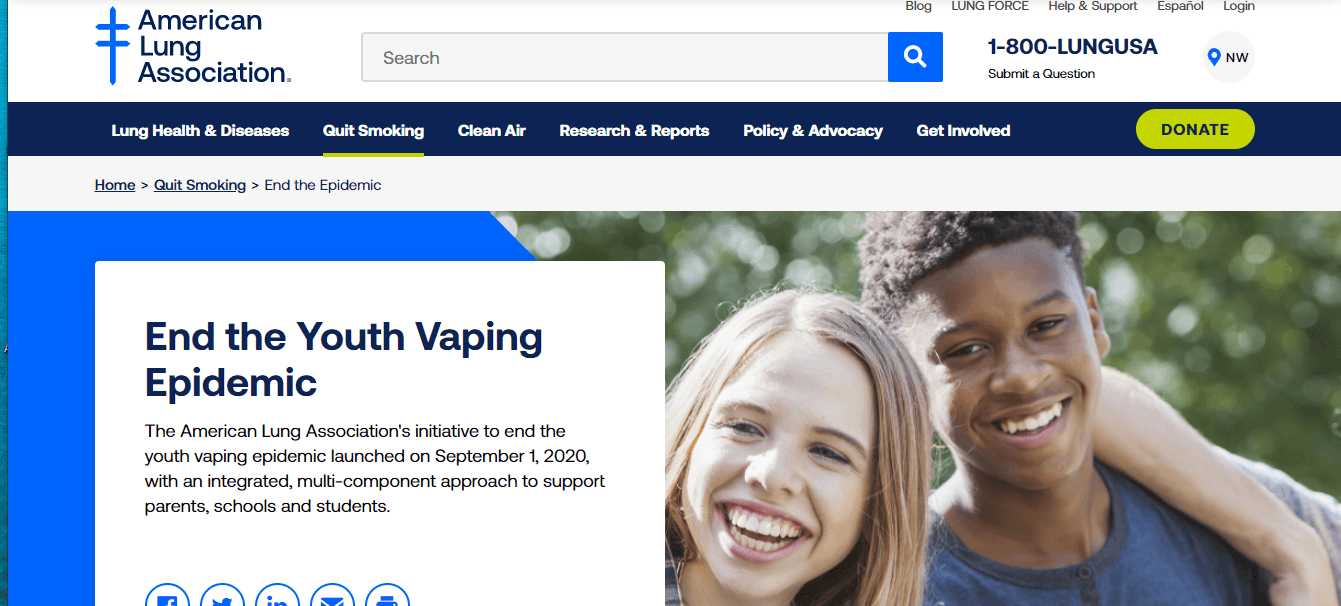Switch to the Español version
This screenshot has width=1341, height=606.
click(x=1180, y=6)
